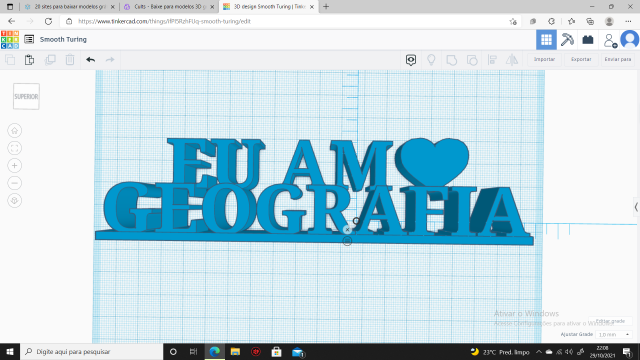Open the Mail app from taskbar
The width and height of the screenshot is (640, 360).
coord(298,351)
